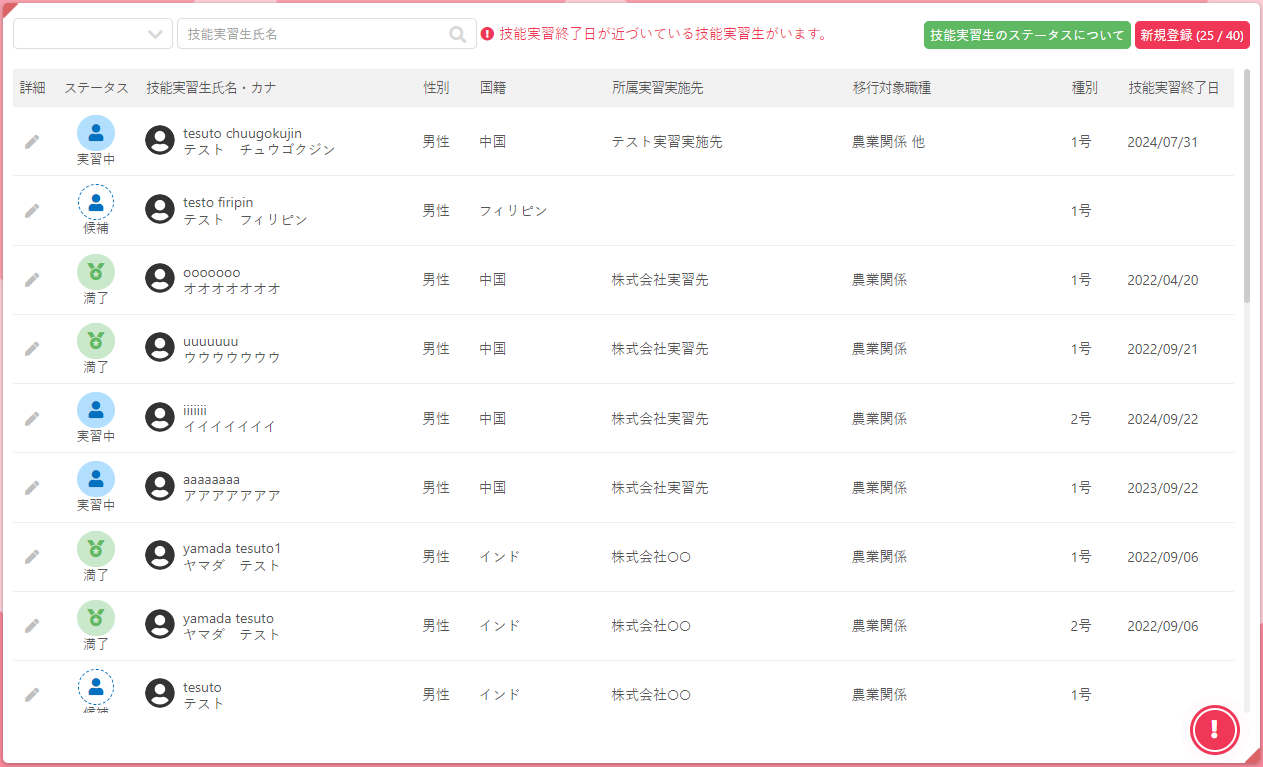
Task: Click the 満了 medal icon for ooooooo
Action: click(x=96, y=273)
